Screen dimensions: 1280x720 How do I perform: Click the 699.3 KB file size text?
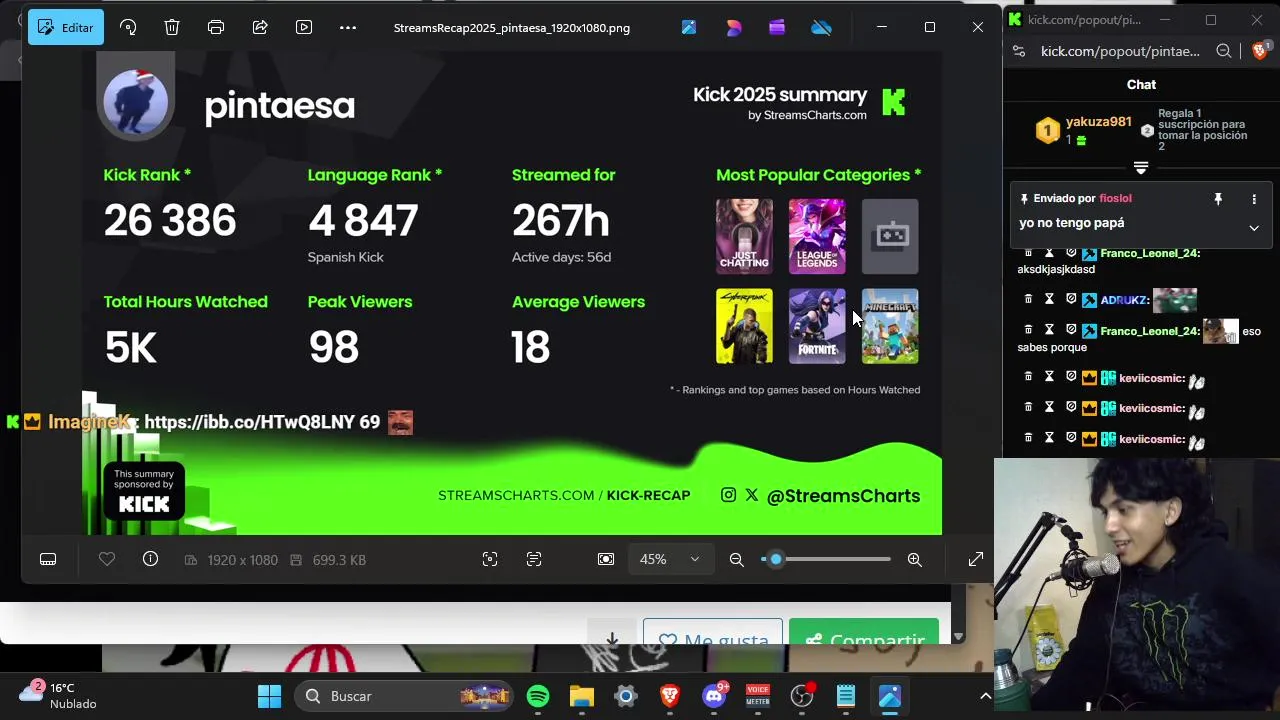click(339, 560)
